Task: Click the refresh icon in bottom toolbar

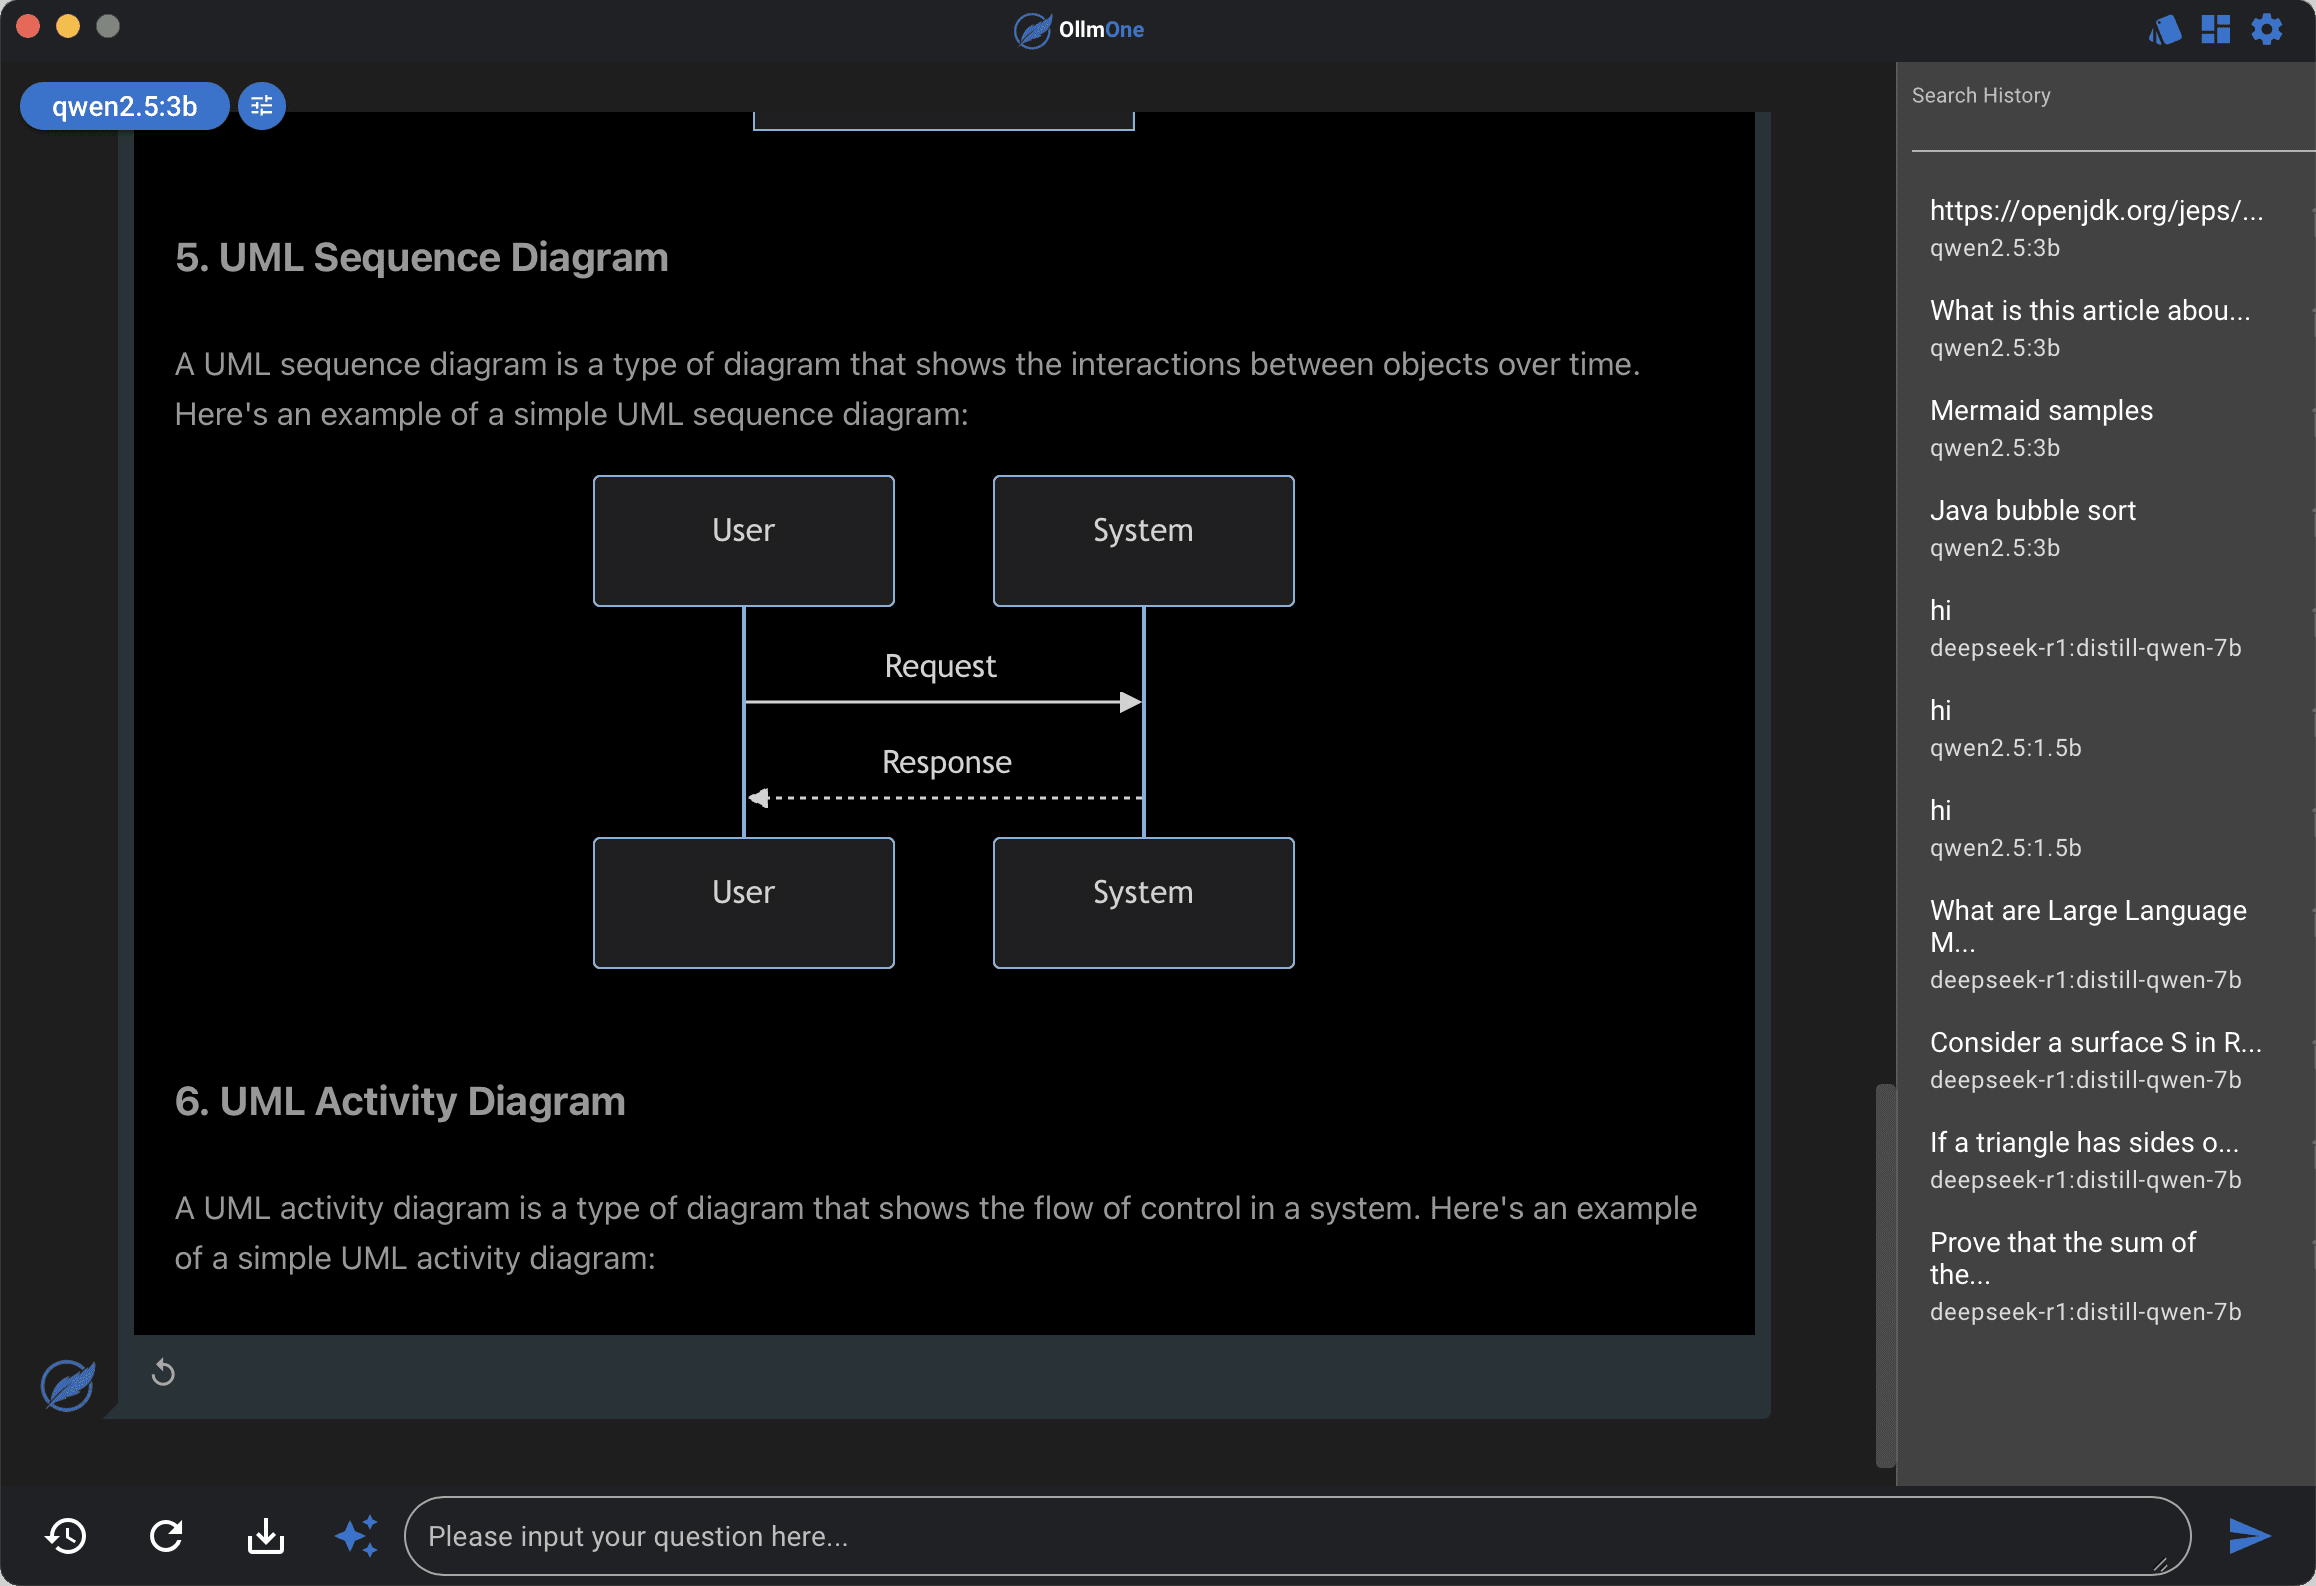Action: (166, 1535)
